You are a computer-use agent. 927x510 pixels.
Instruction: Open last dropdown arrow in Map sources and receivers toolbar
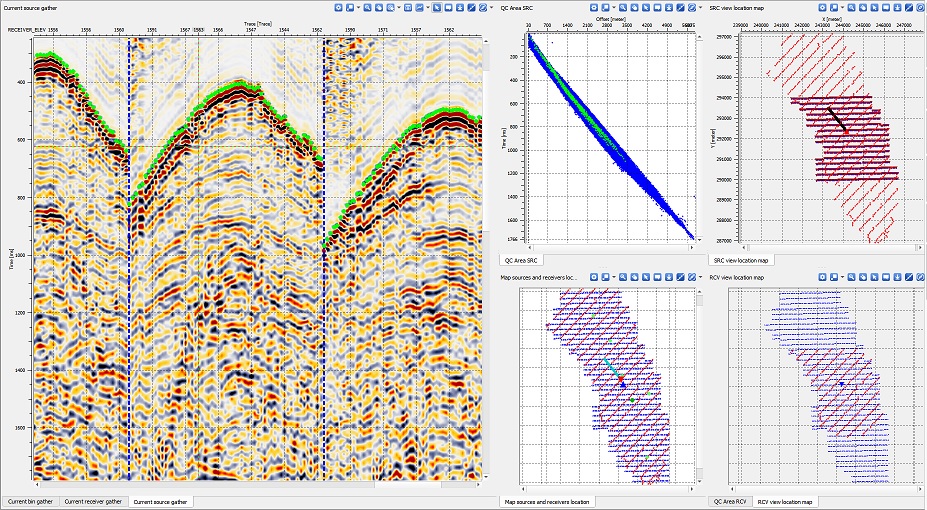click(701, 277)
